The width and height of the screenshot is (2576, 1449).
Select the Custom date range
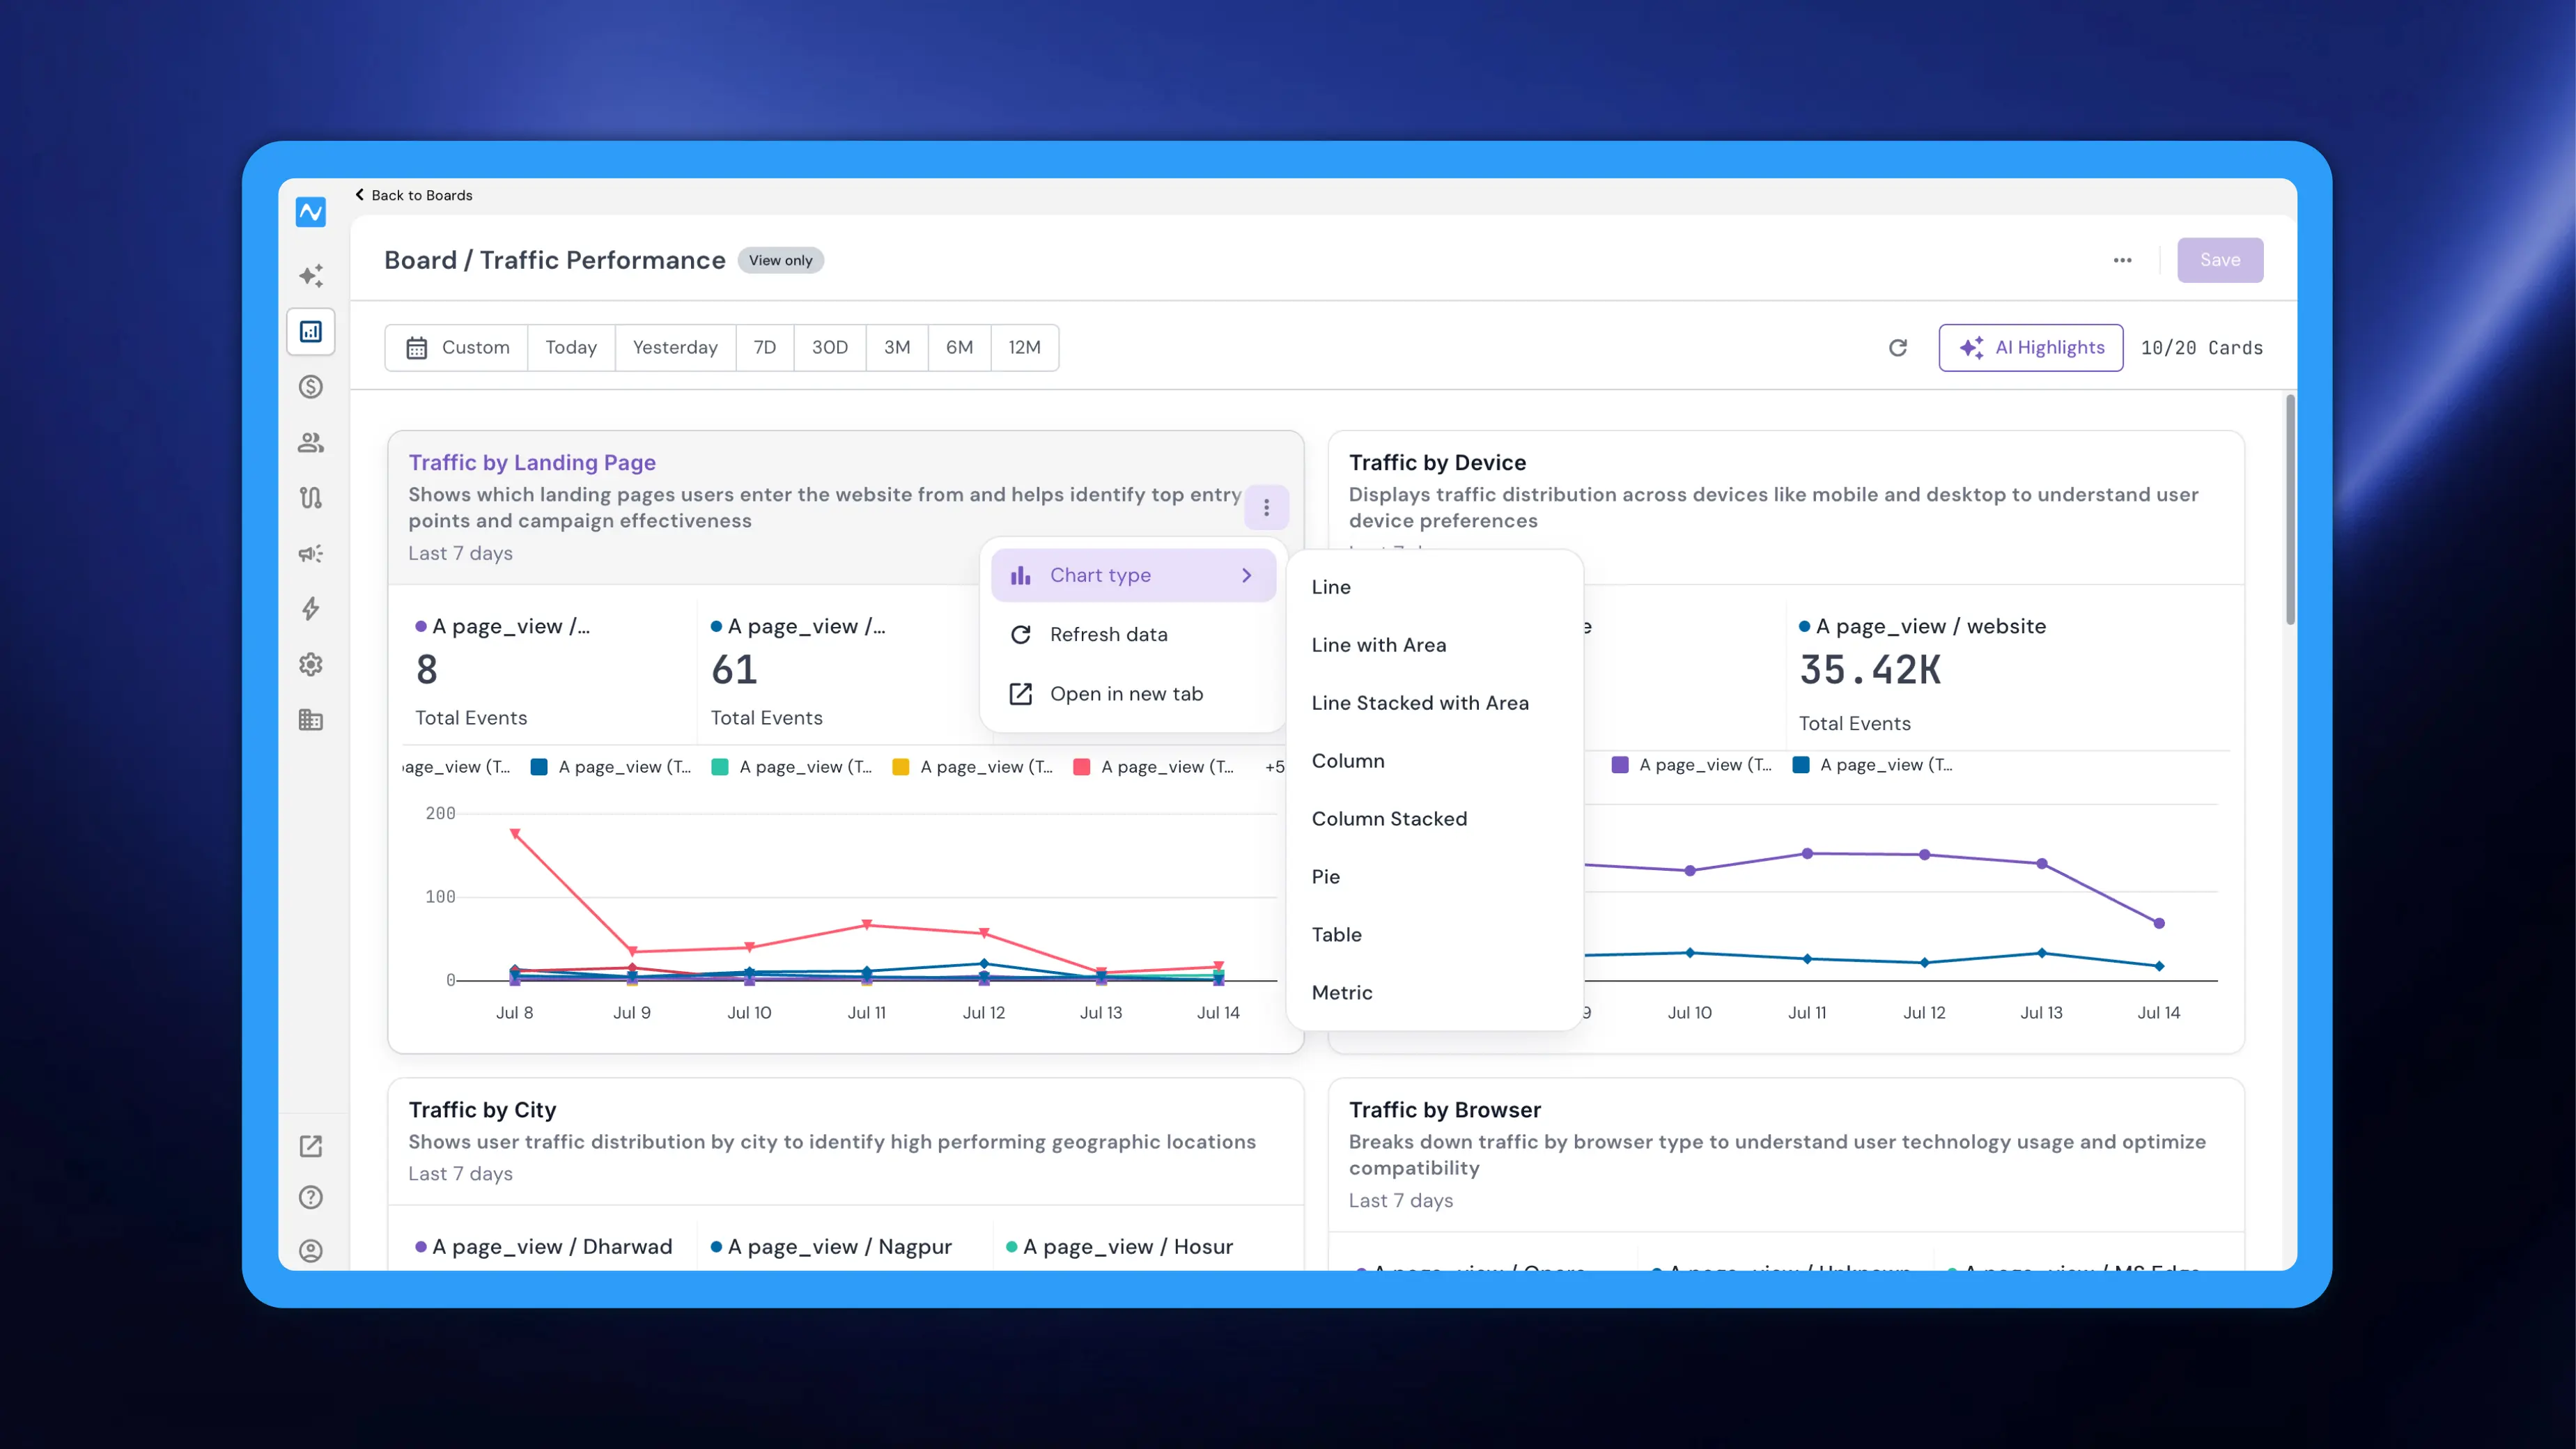coord(457,347)
